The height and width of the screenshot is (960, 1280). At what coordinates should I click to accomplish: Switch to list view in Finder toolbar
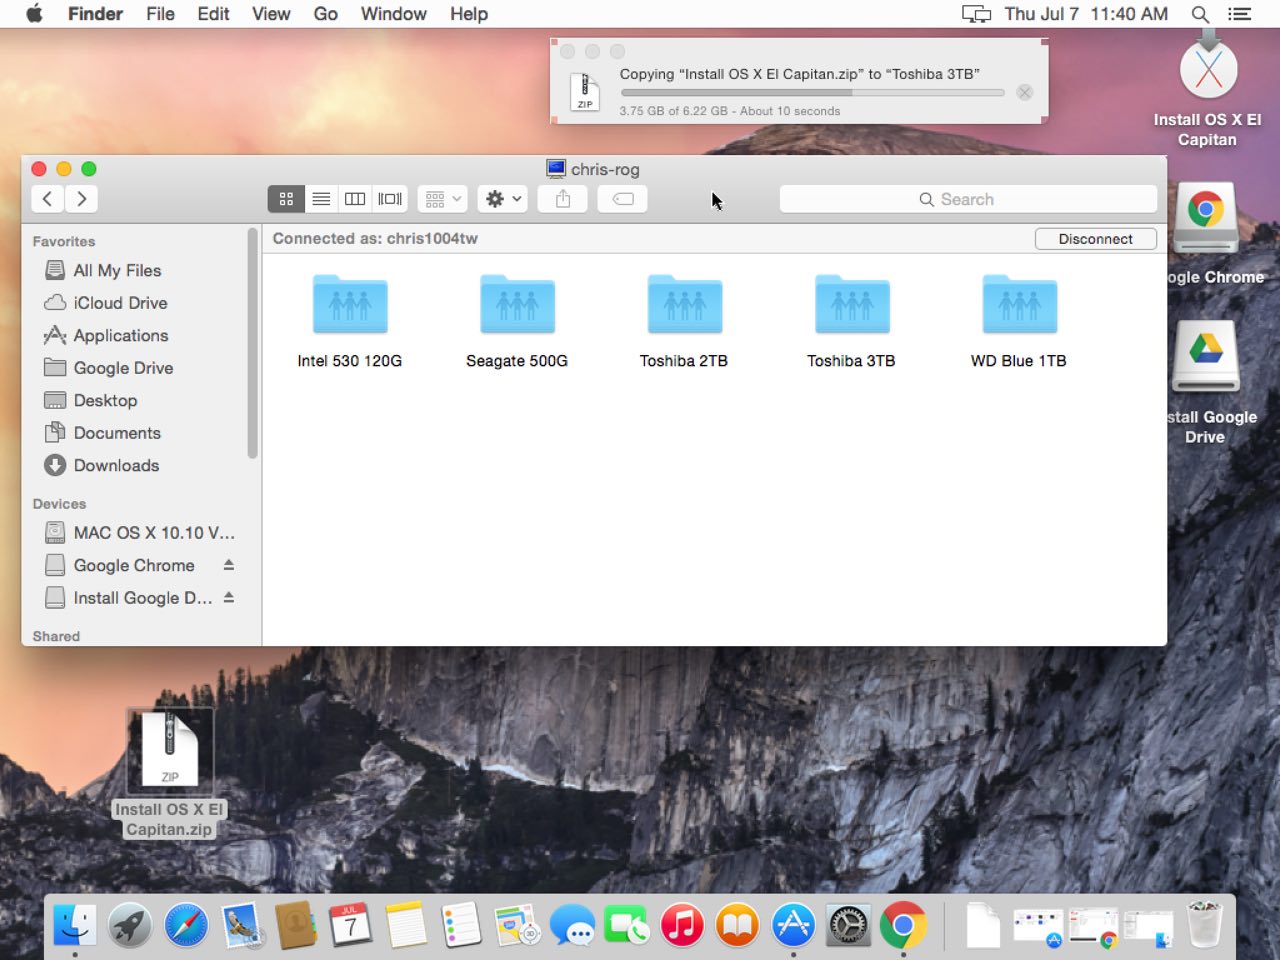321,199
